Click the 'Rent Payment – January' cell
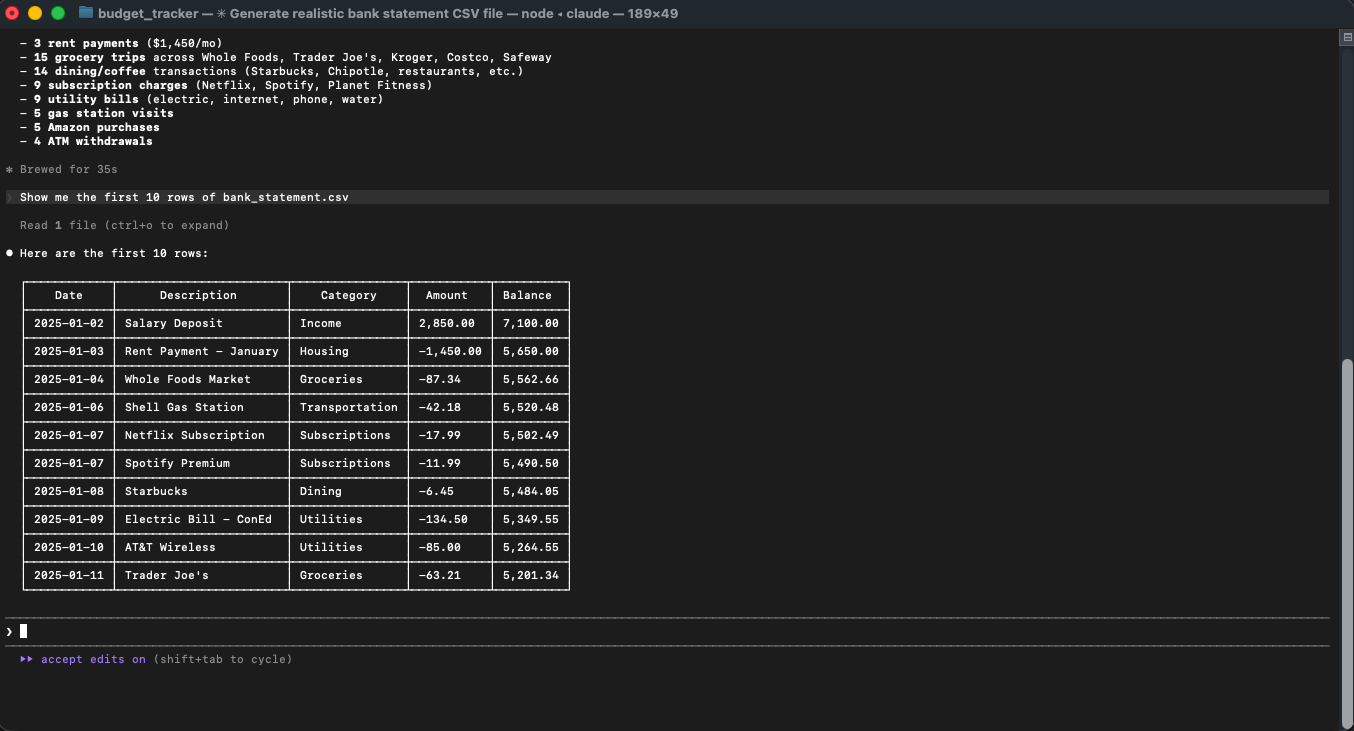Screen dimensions: 1354x731 (x=201, y=351)
